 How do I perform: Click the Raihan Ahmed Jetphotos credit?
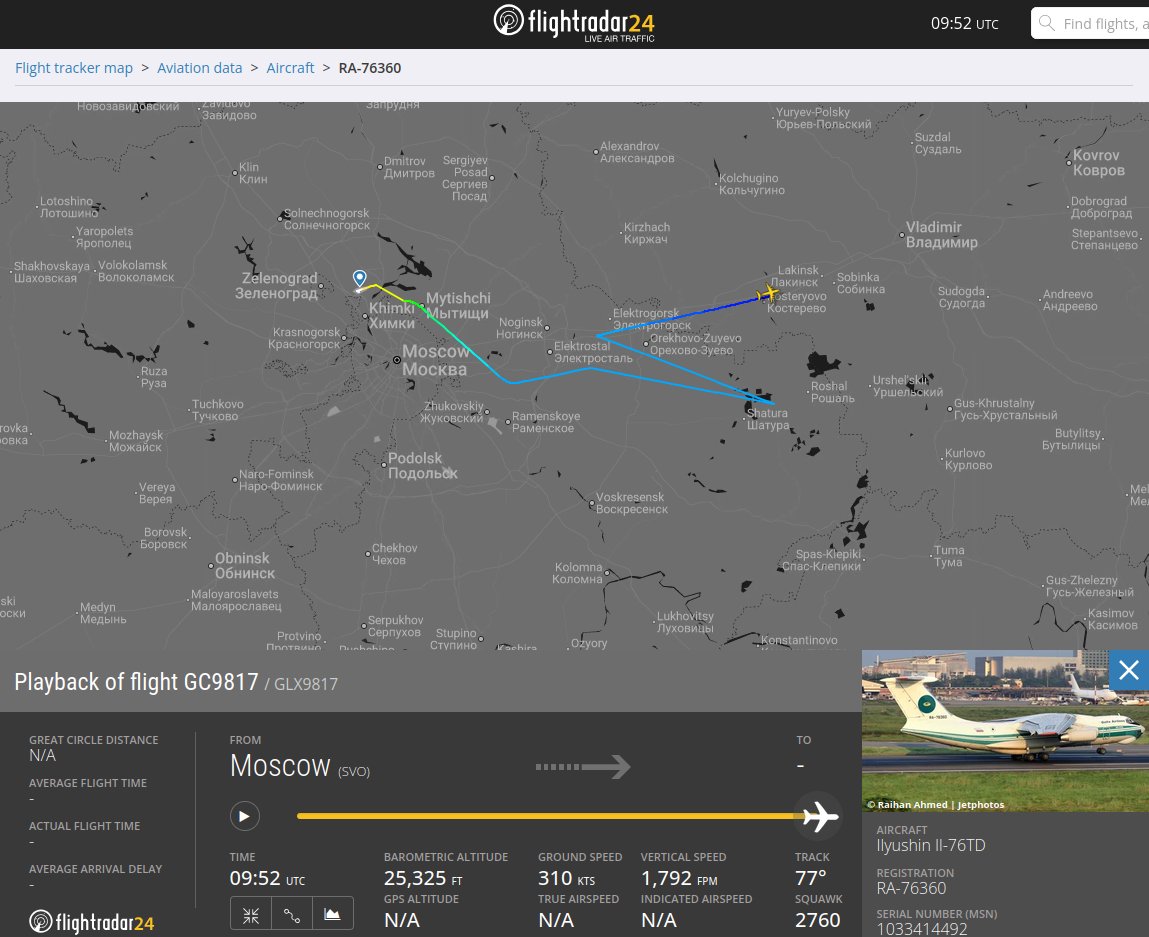click(x=935, y=804)
